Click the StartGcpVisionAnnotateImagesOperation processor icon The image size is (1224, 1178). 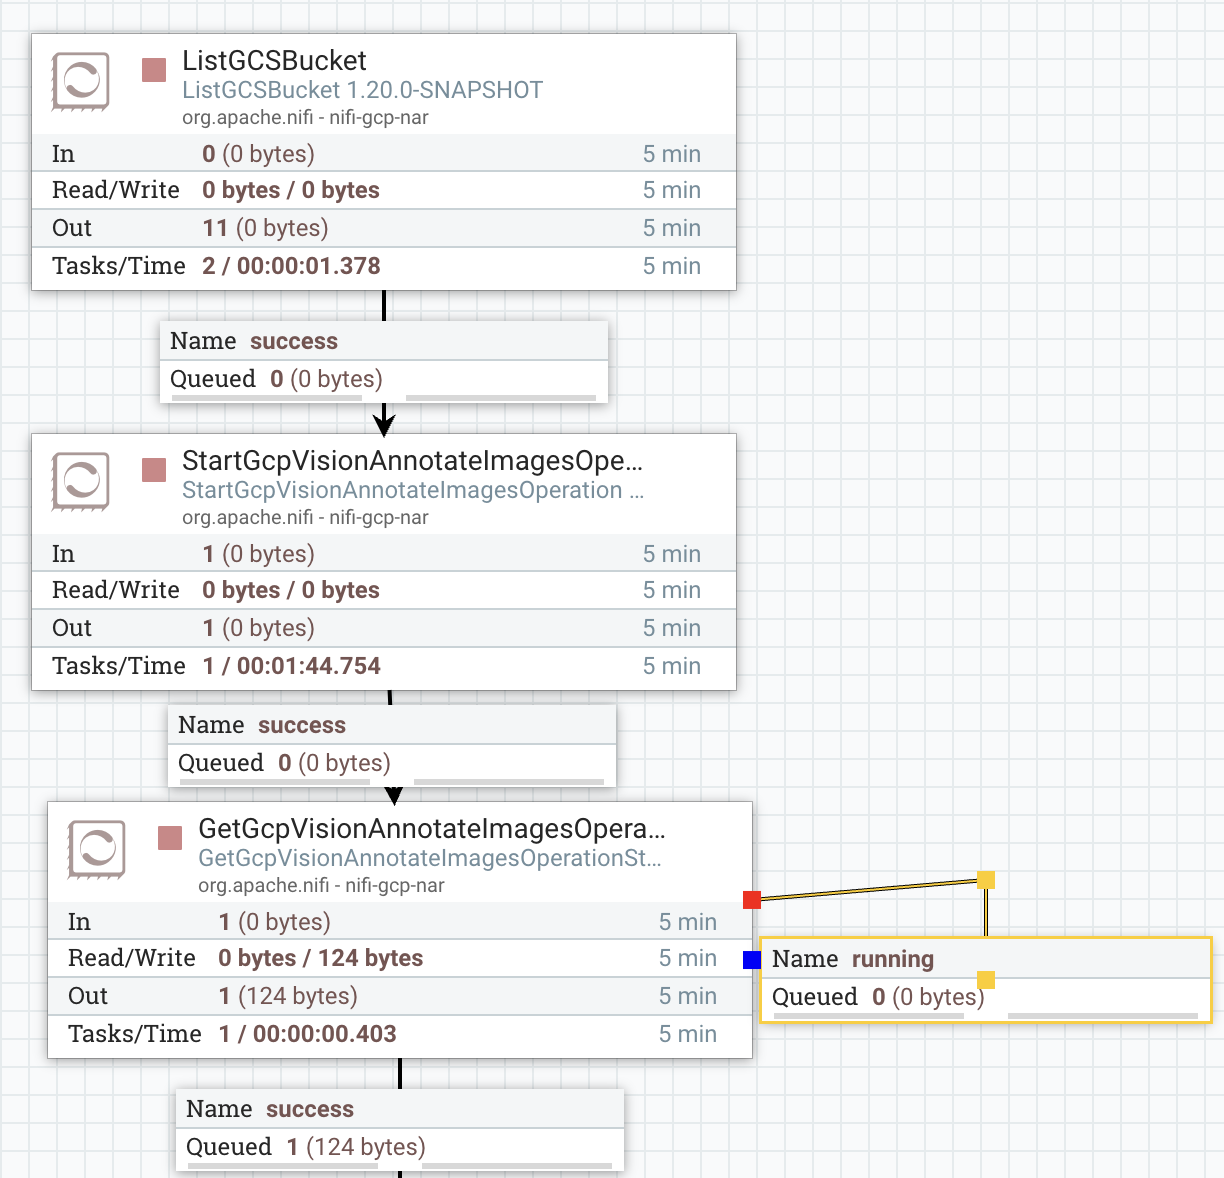tap(80, 481)
